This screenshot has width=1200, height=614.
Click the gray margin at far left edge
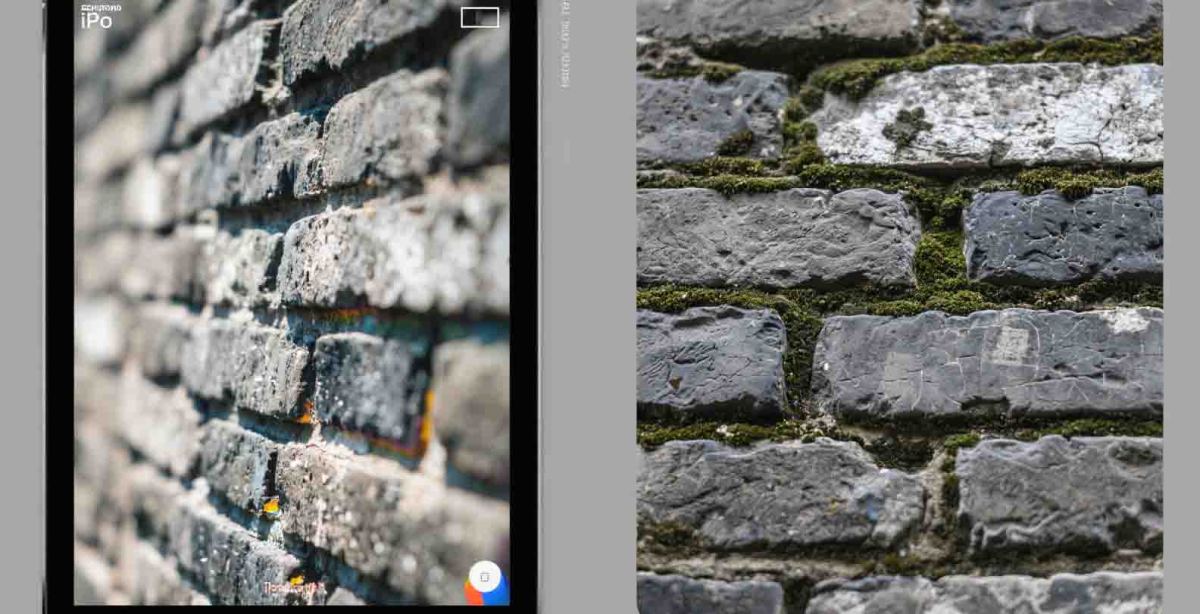[x=20, y=300]
